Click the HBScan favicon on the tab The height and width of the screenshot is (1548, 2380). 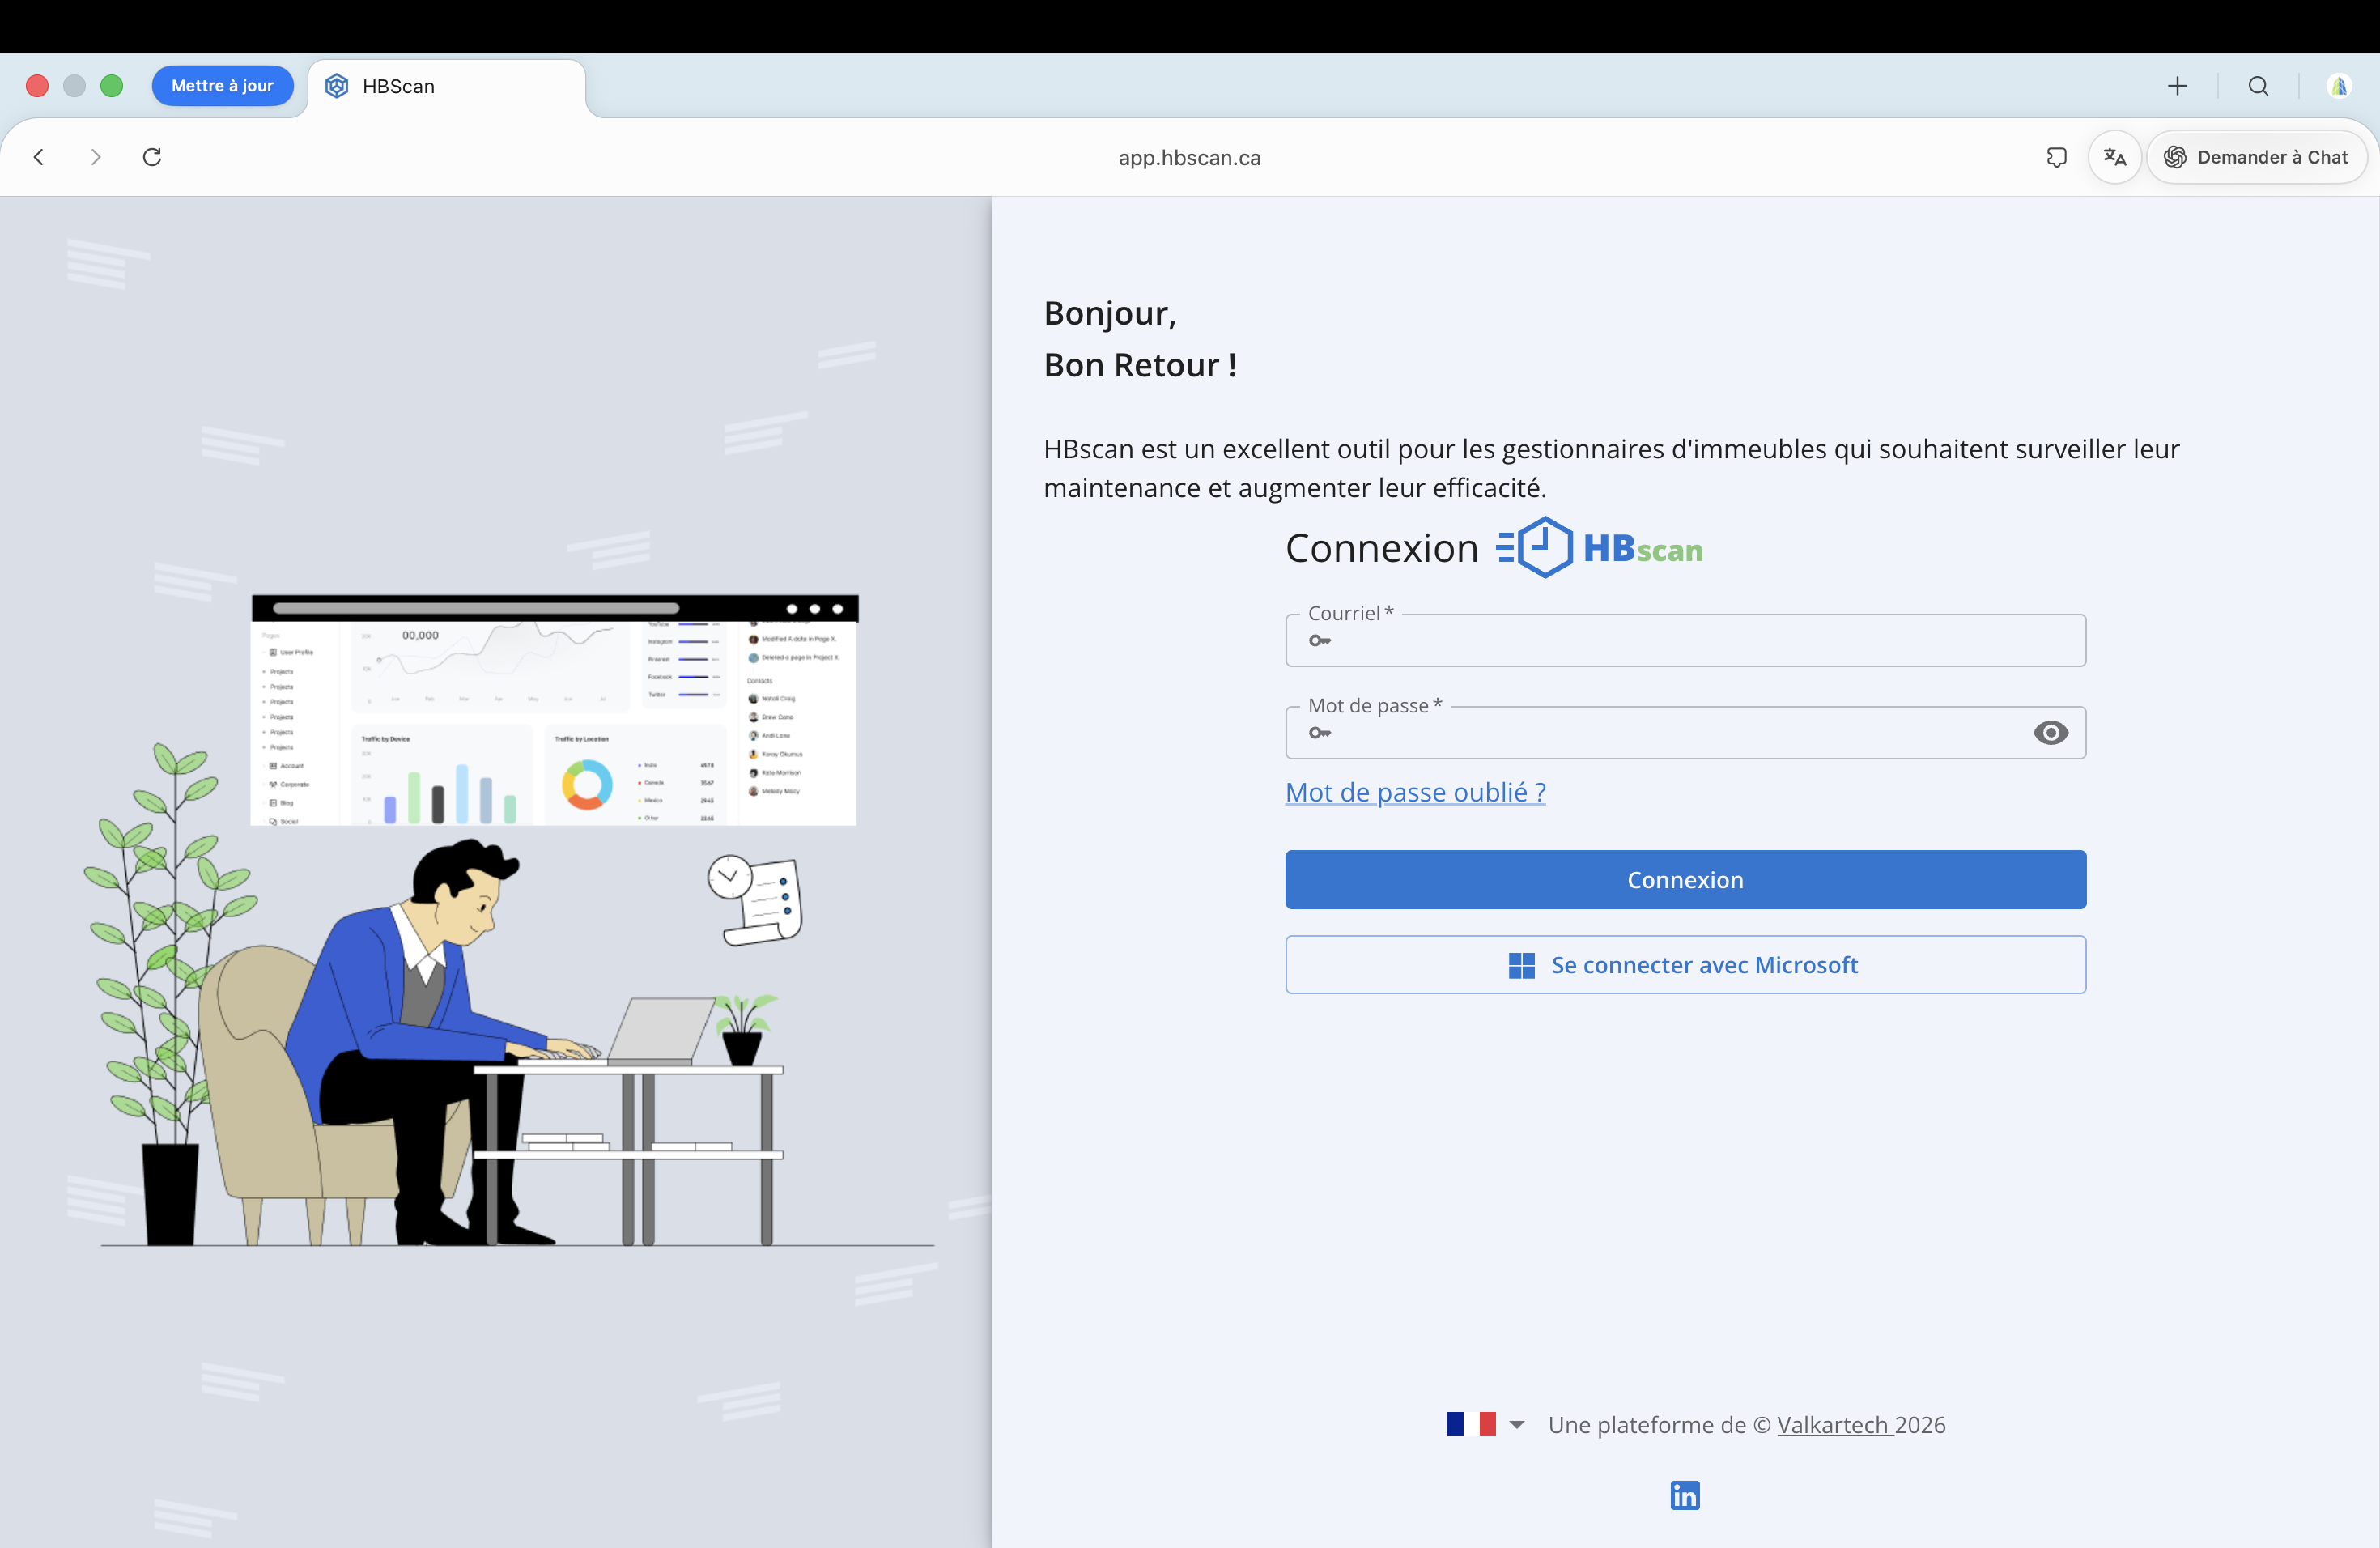point(337,86)
